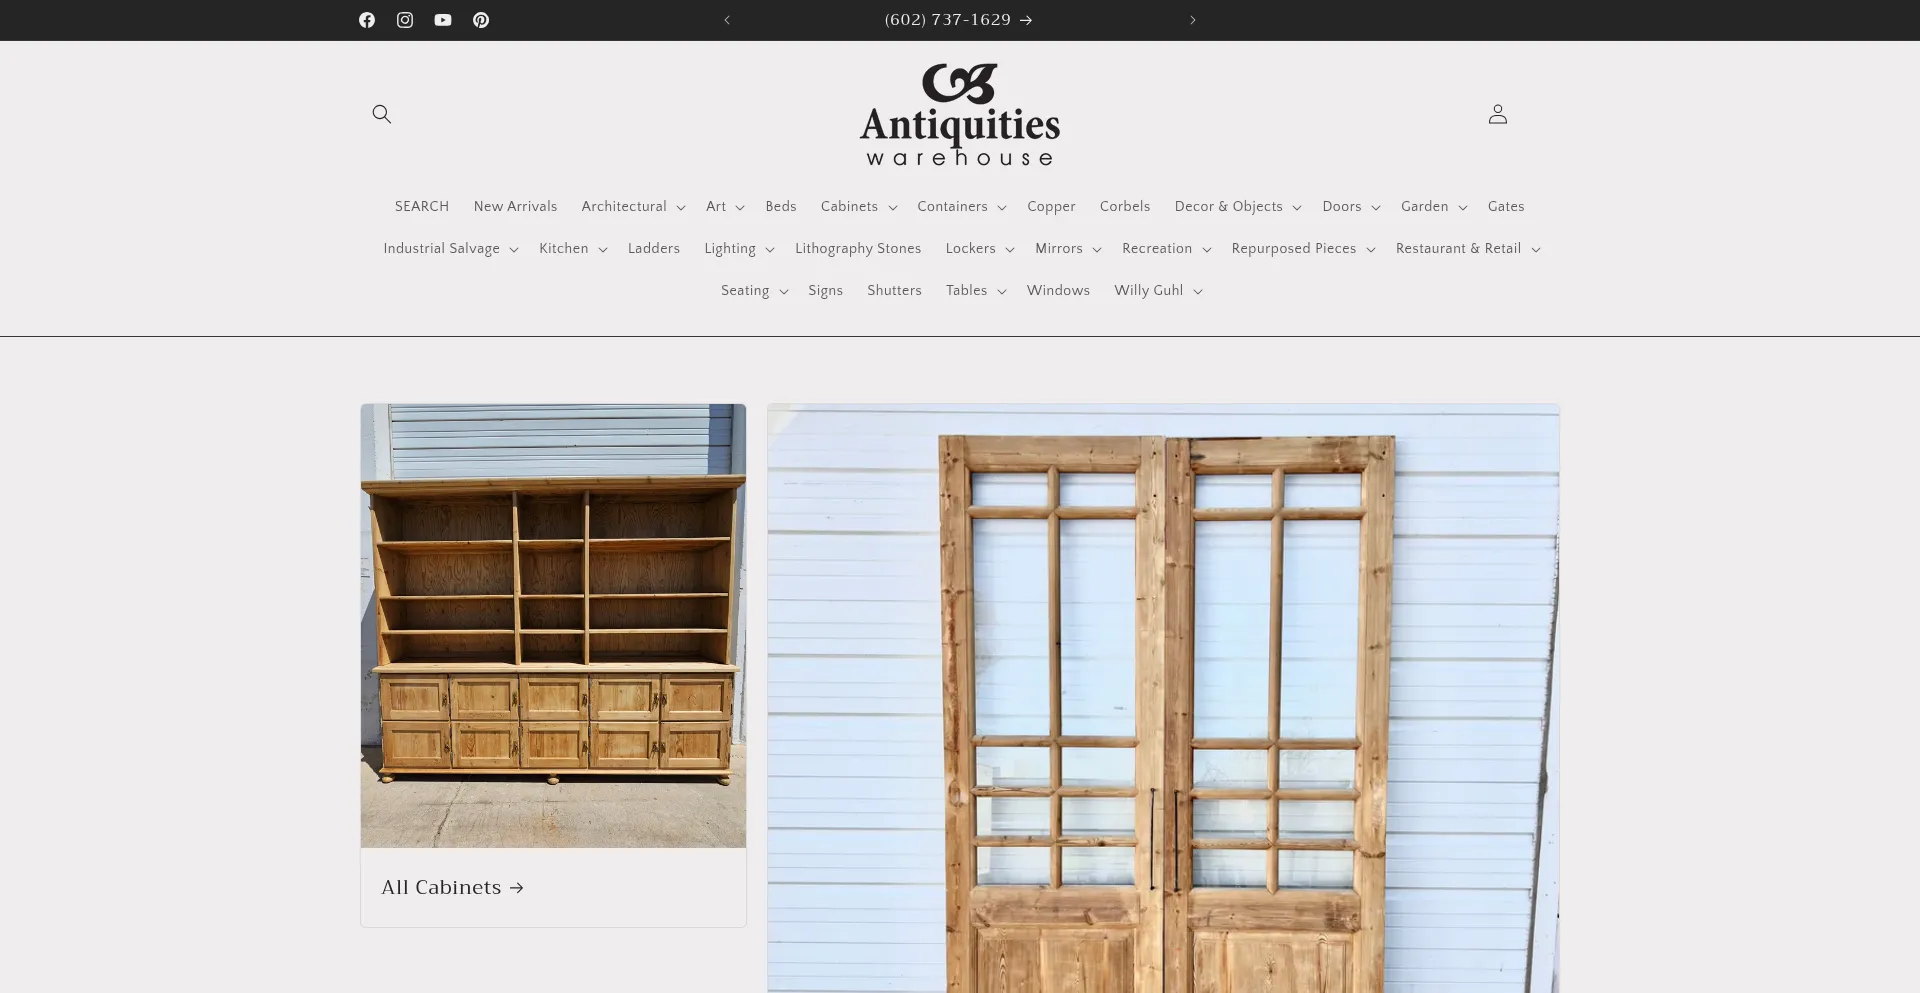Open the Lighting dropdown menu

click(x=739, y=249)
